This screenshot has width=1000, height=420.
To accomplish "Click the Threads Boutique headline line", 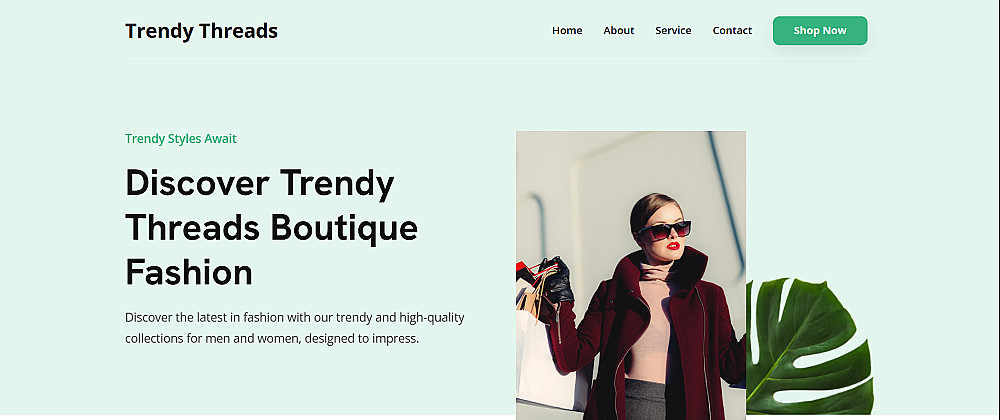I will pyautogui.click(x=272, y=228).
